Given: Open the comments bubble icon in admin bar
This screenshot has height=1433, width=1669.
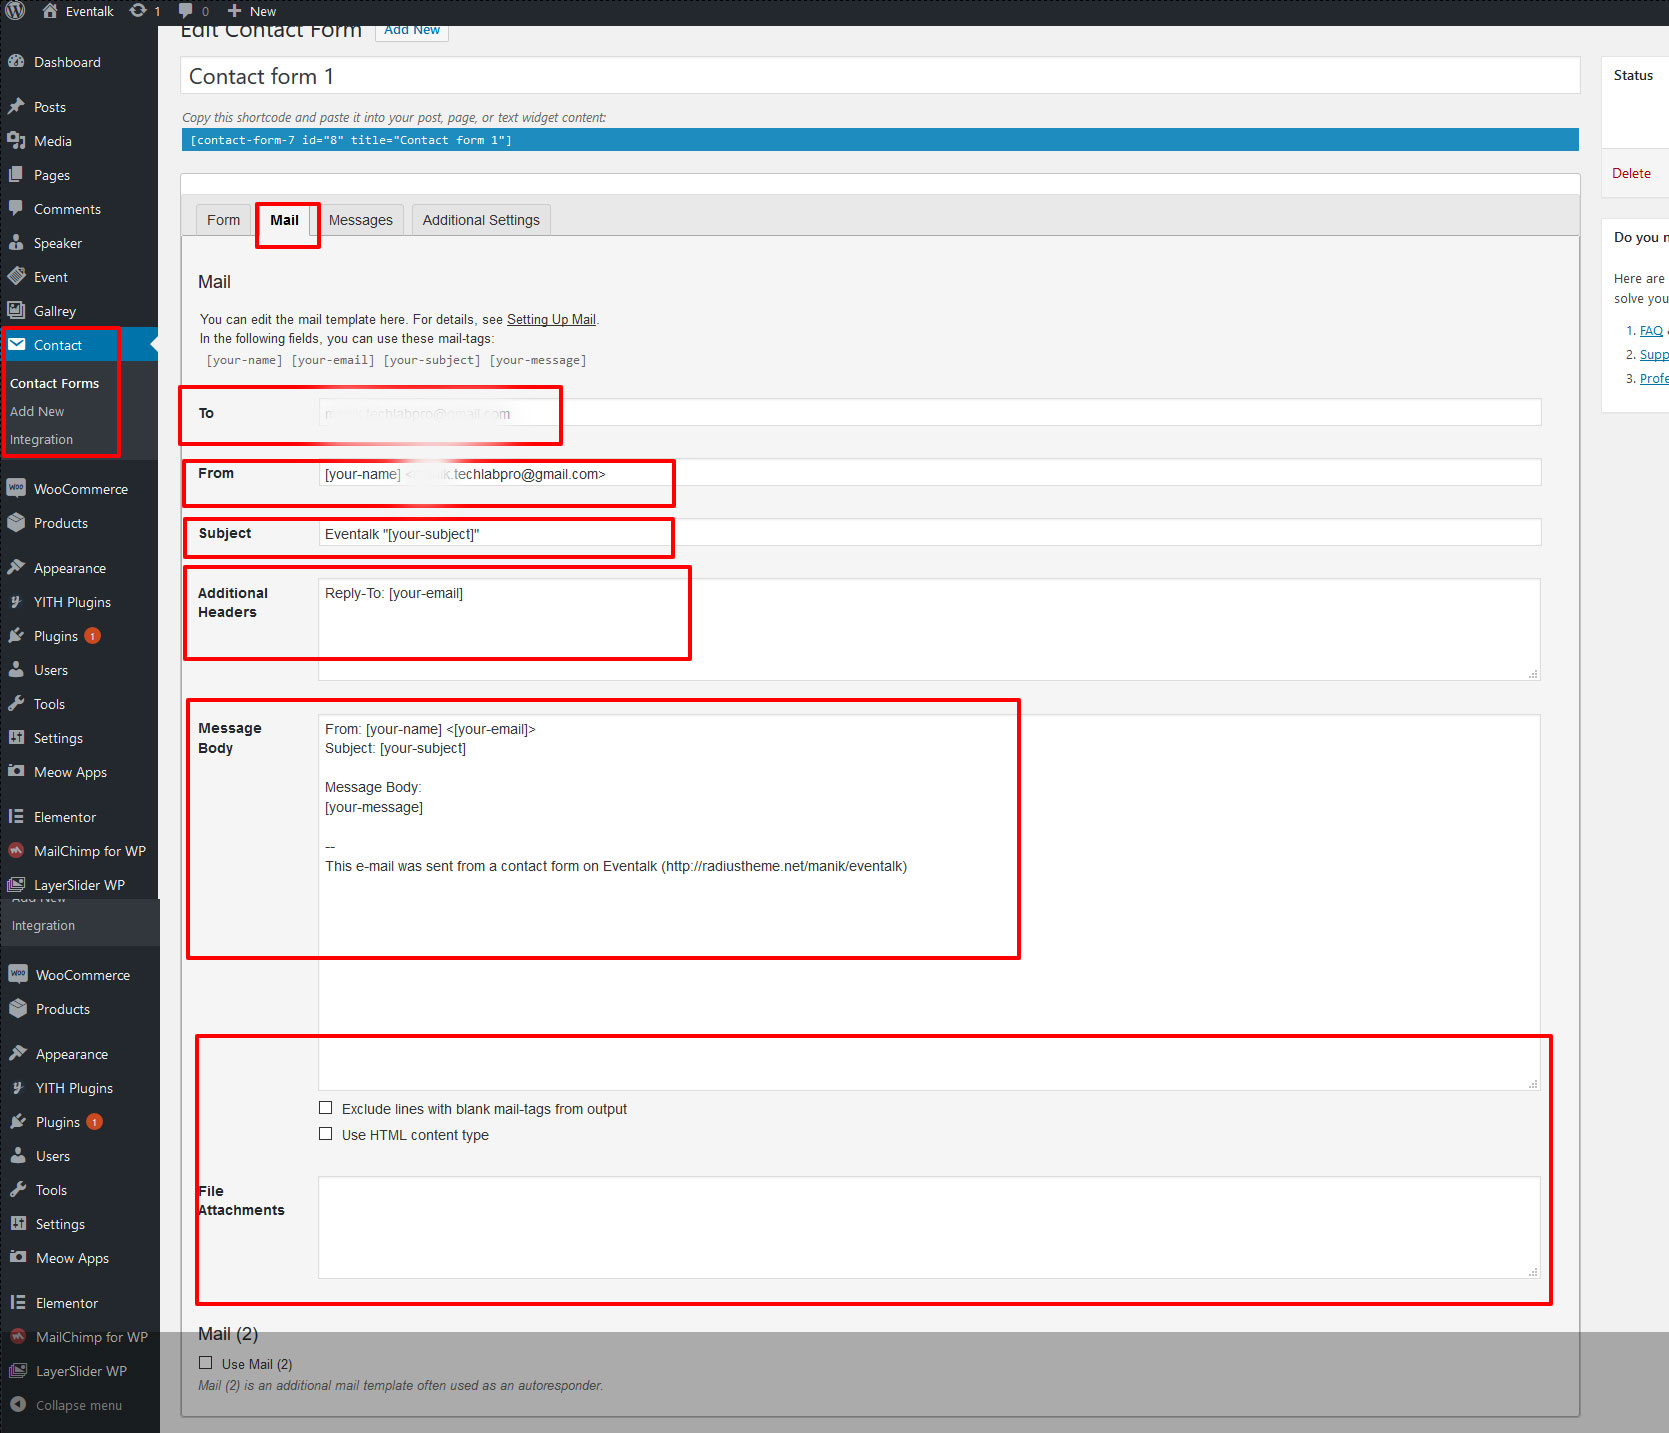Looking at the screenshot, I should 185,11.
